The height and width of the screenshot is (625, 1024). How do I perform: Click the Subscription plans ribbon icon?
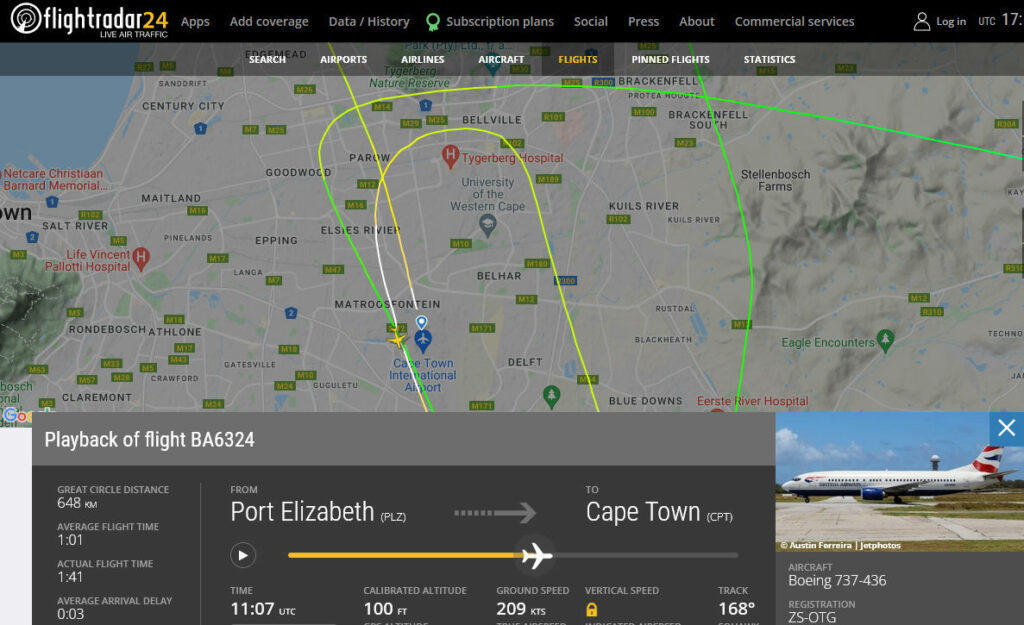coord(432,21)
